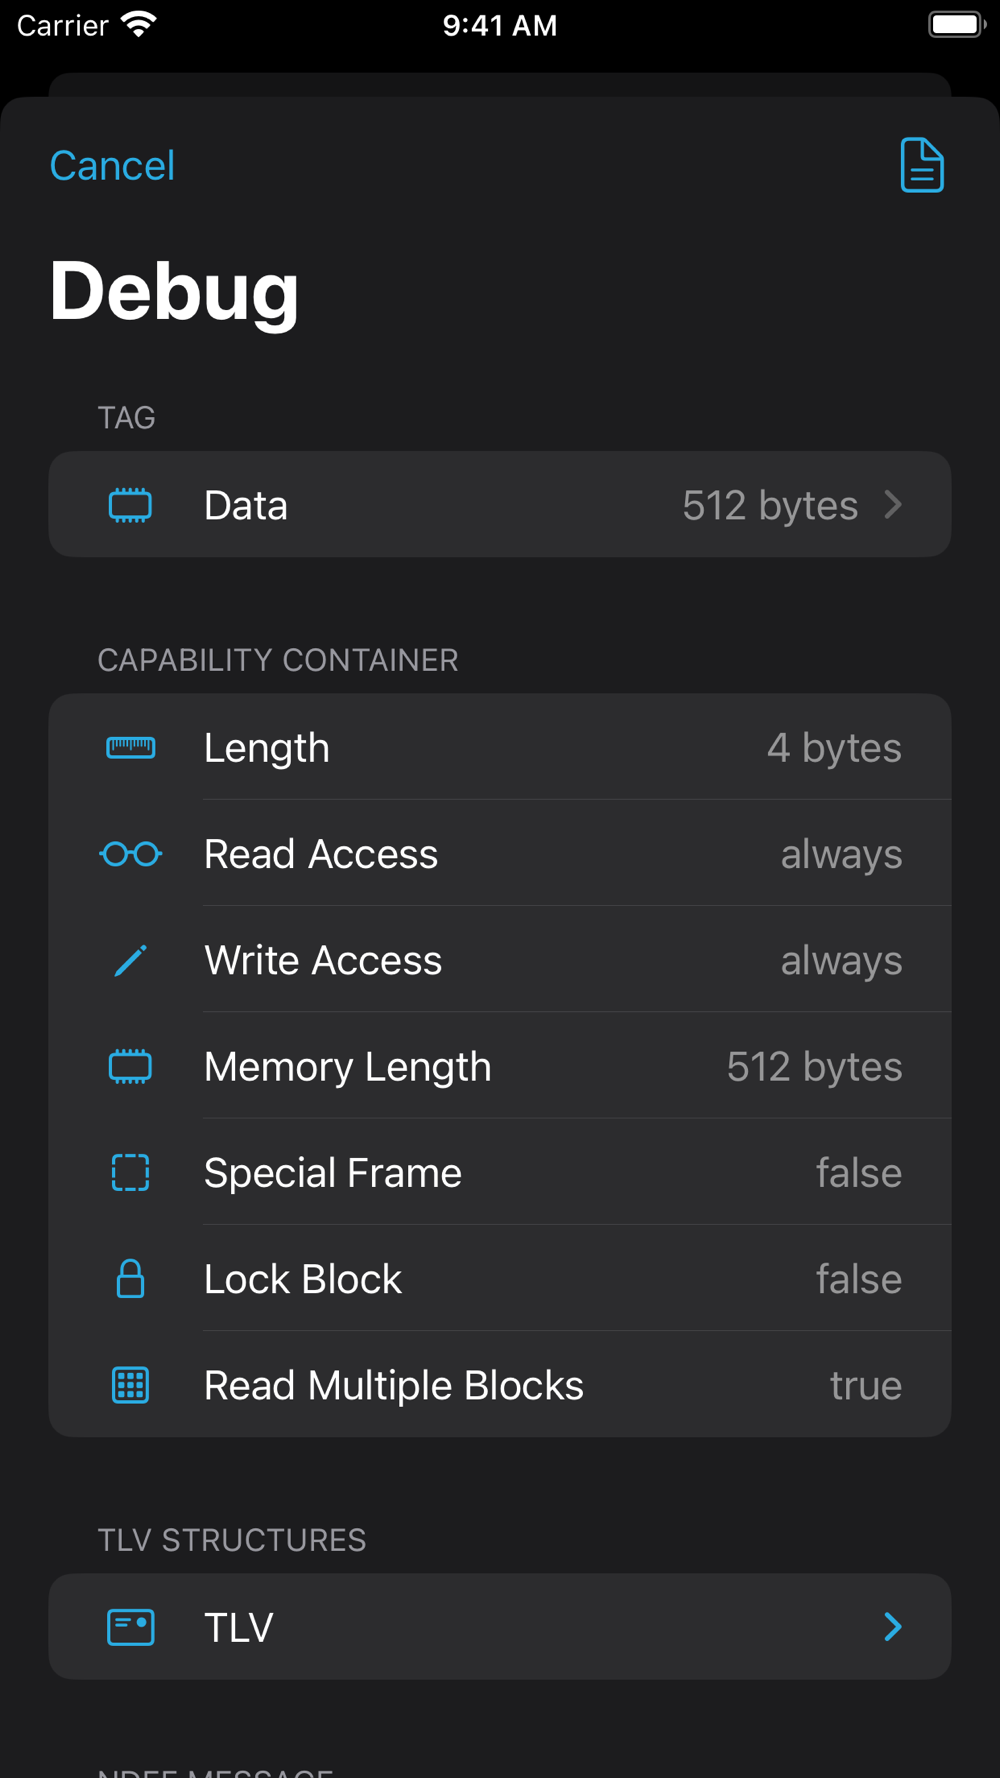Tap the card icon beside TLV
Viewport: 1000px width, 1778px height.
tap(130, 1627)
